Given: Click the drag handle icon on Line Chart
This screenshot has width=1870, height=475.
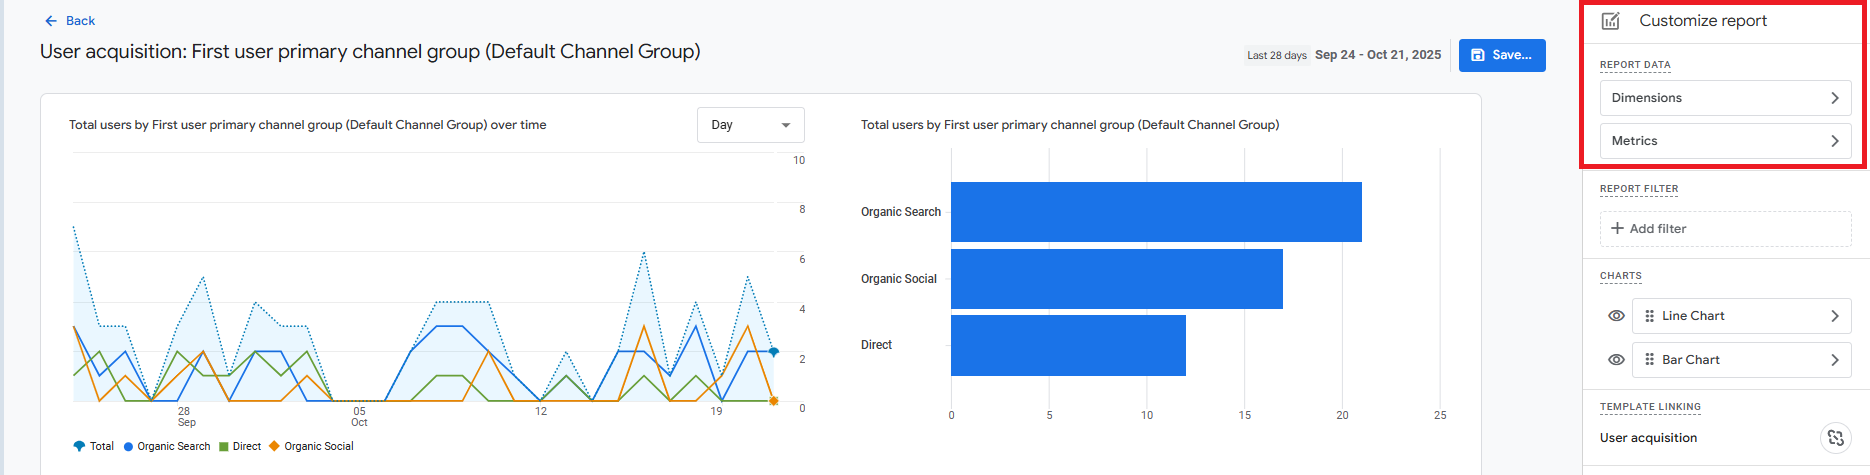Looking at the screenshot, I should click(1649, 316).
